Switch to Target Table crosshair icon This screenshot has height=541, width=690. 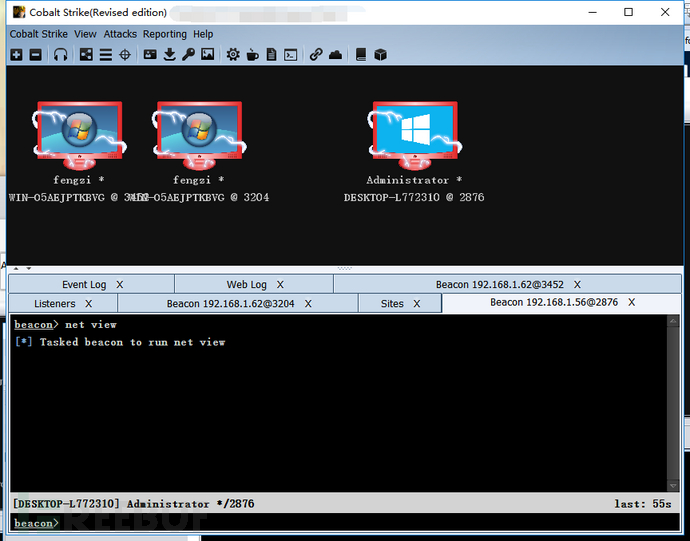125,55
